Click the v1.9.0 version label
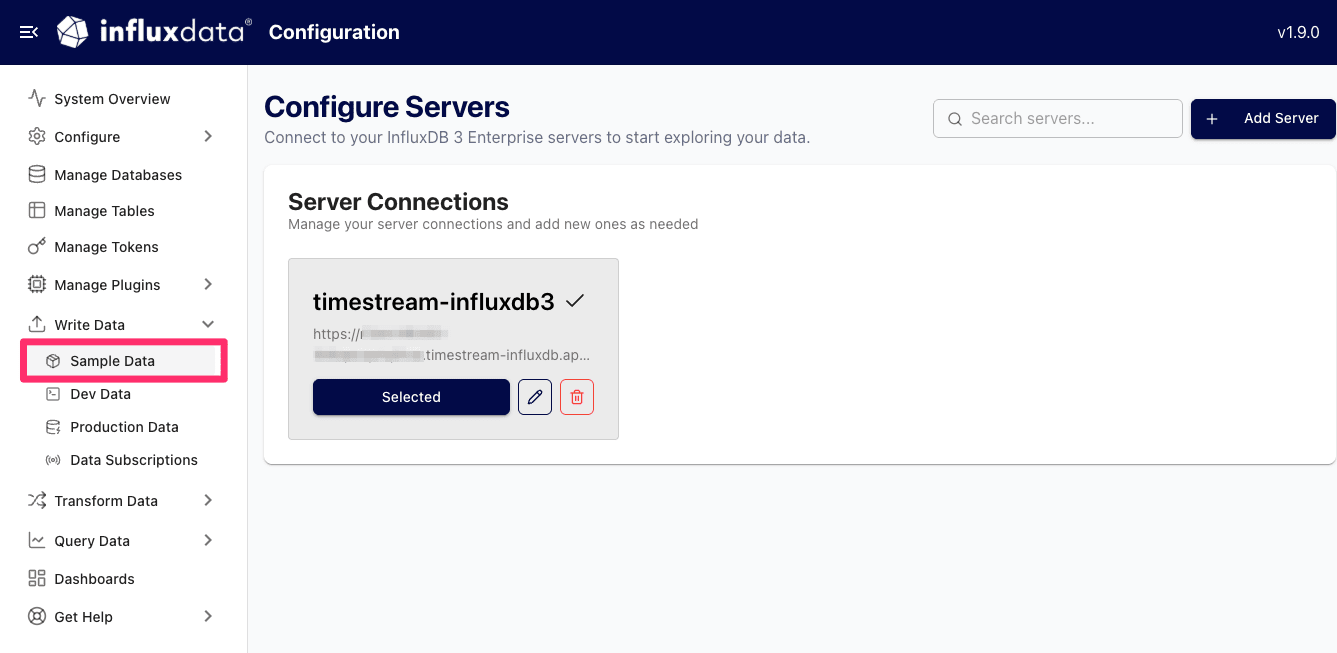The height and width of the screenshot is (653, 1337). coord(1298,32)
